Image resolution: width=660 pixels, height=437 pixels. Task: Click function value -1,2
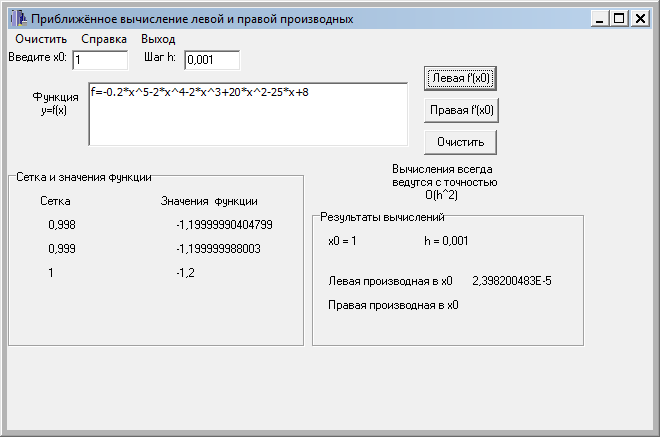pyautogui.click(x=186, y=273)
